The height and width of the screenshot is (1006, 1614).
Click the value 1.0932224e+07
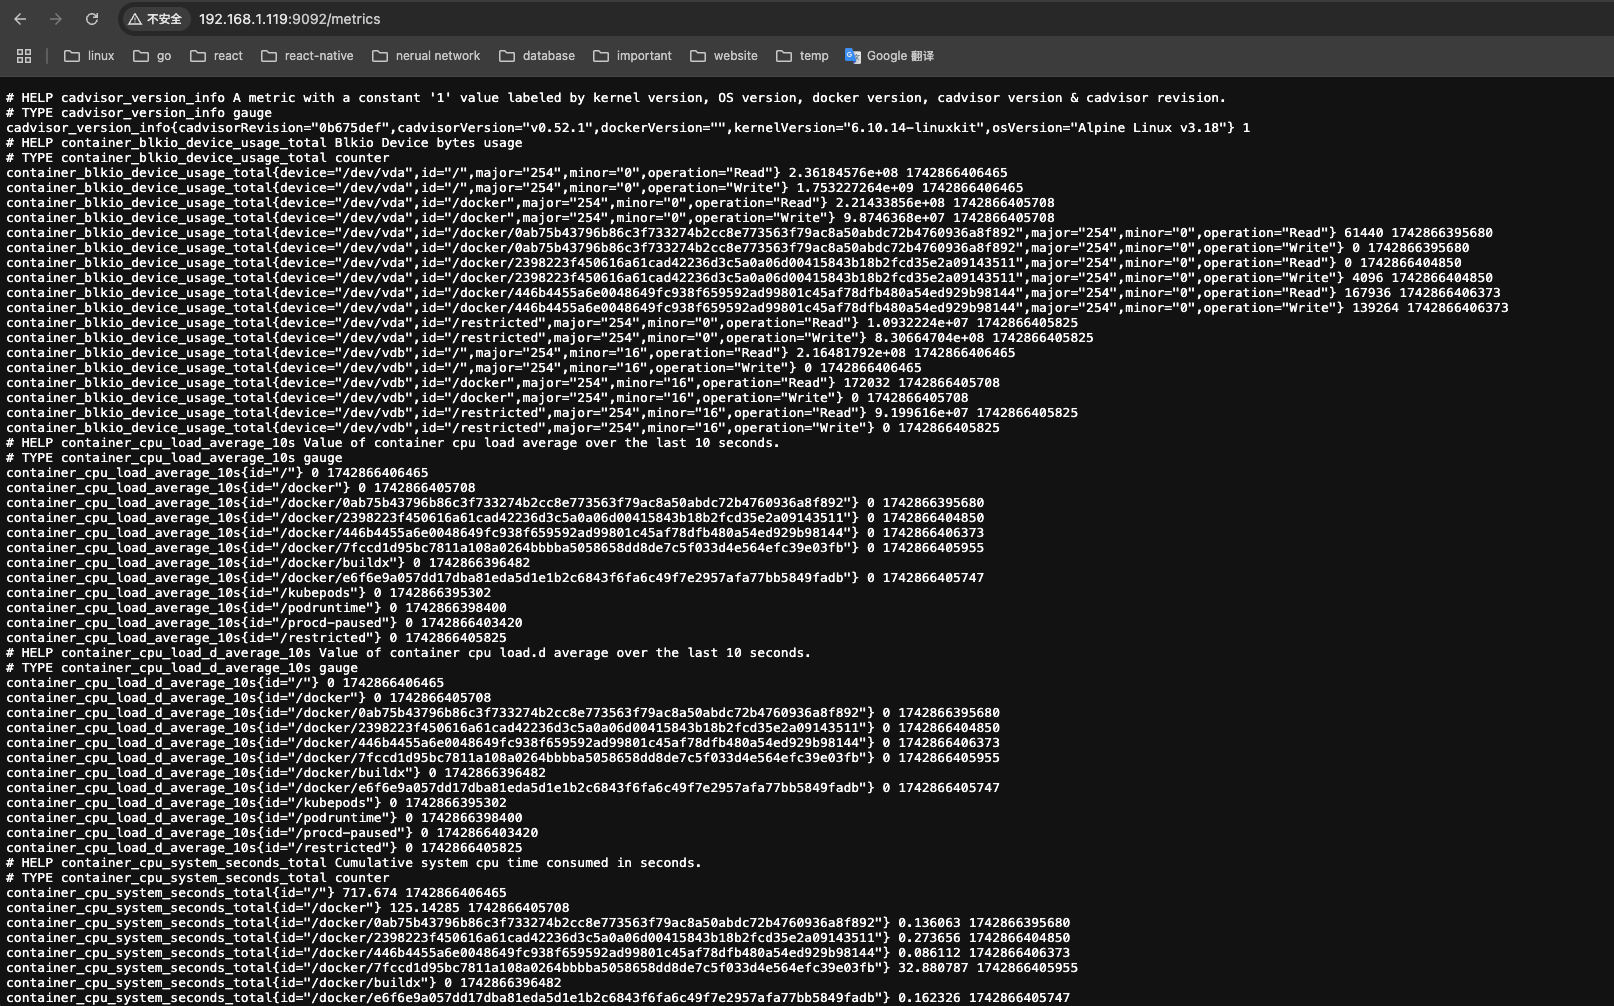click(x=917, y=323)
